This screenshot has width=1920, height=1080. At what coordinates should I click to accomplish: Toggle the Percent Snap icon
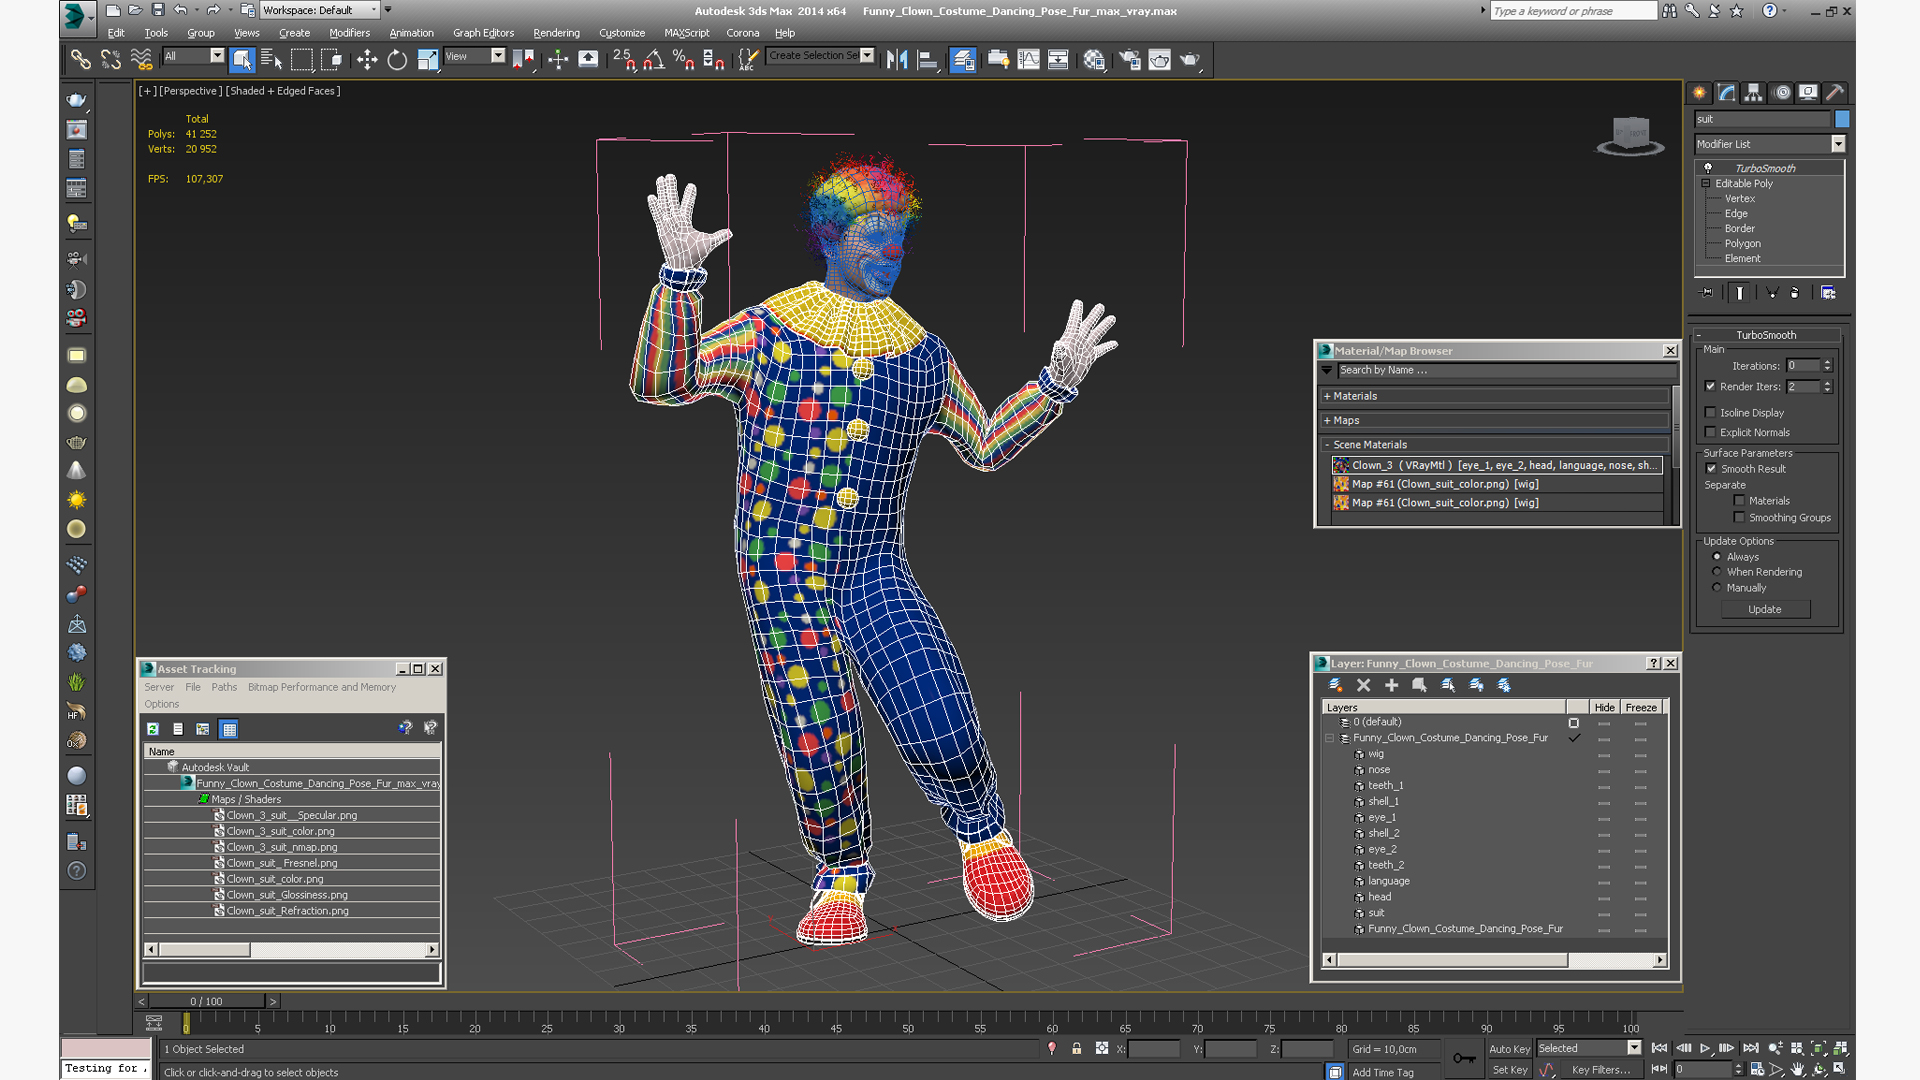click(683, 60)
